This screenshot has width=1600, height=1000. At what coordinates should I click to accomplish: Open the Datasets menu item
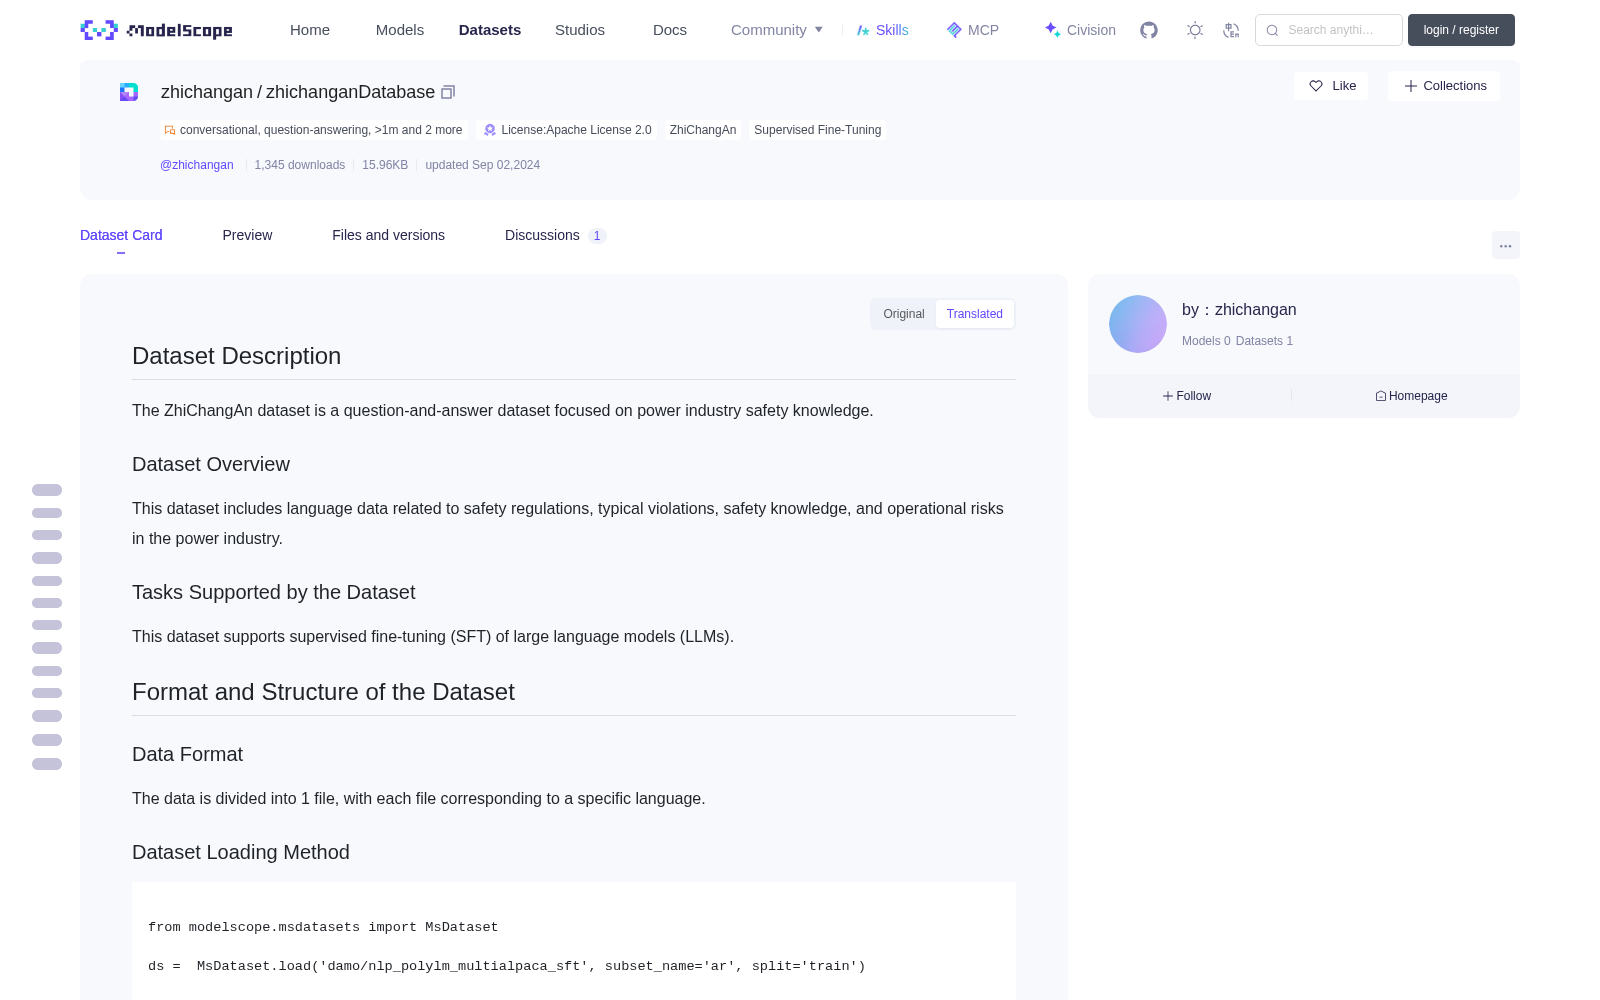[x=490, y=30]
